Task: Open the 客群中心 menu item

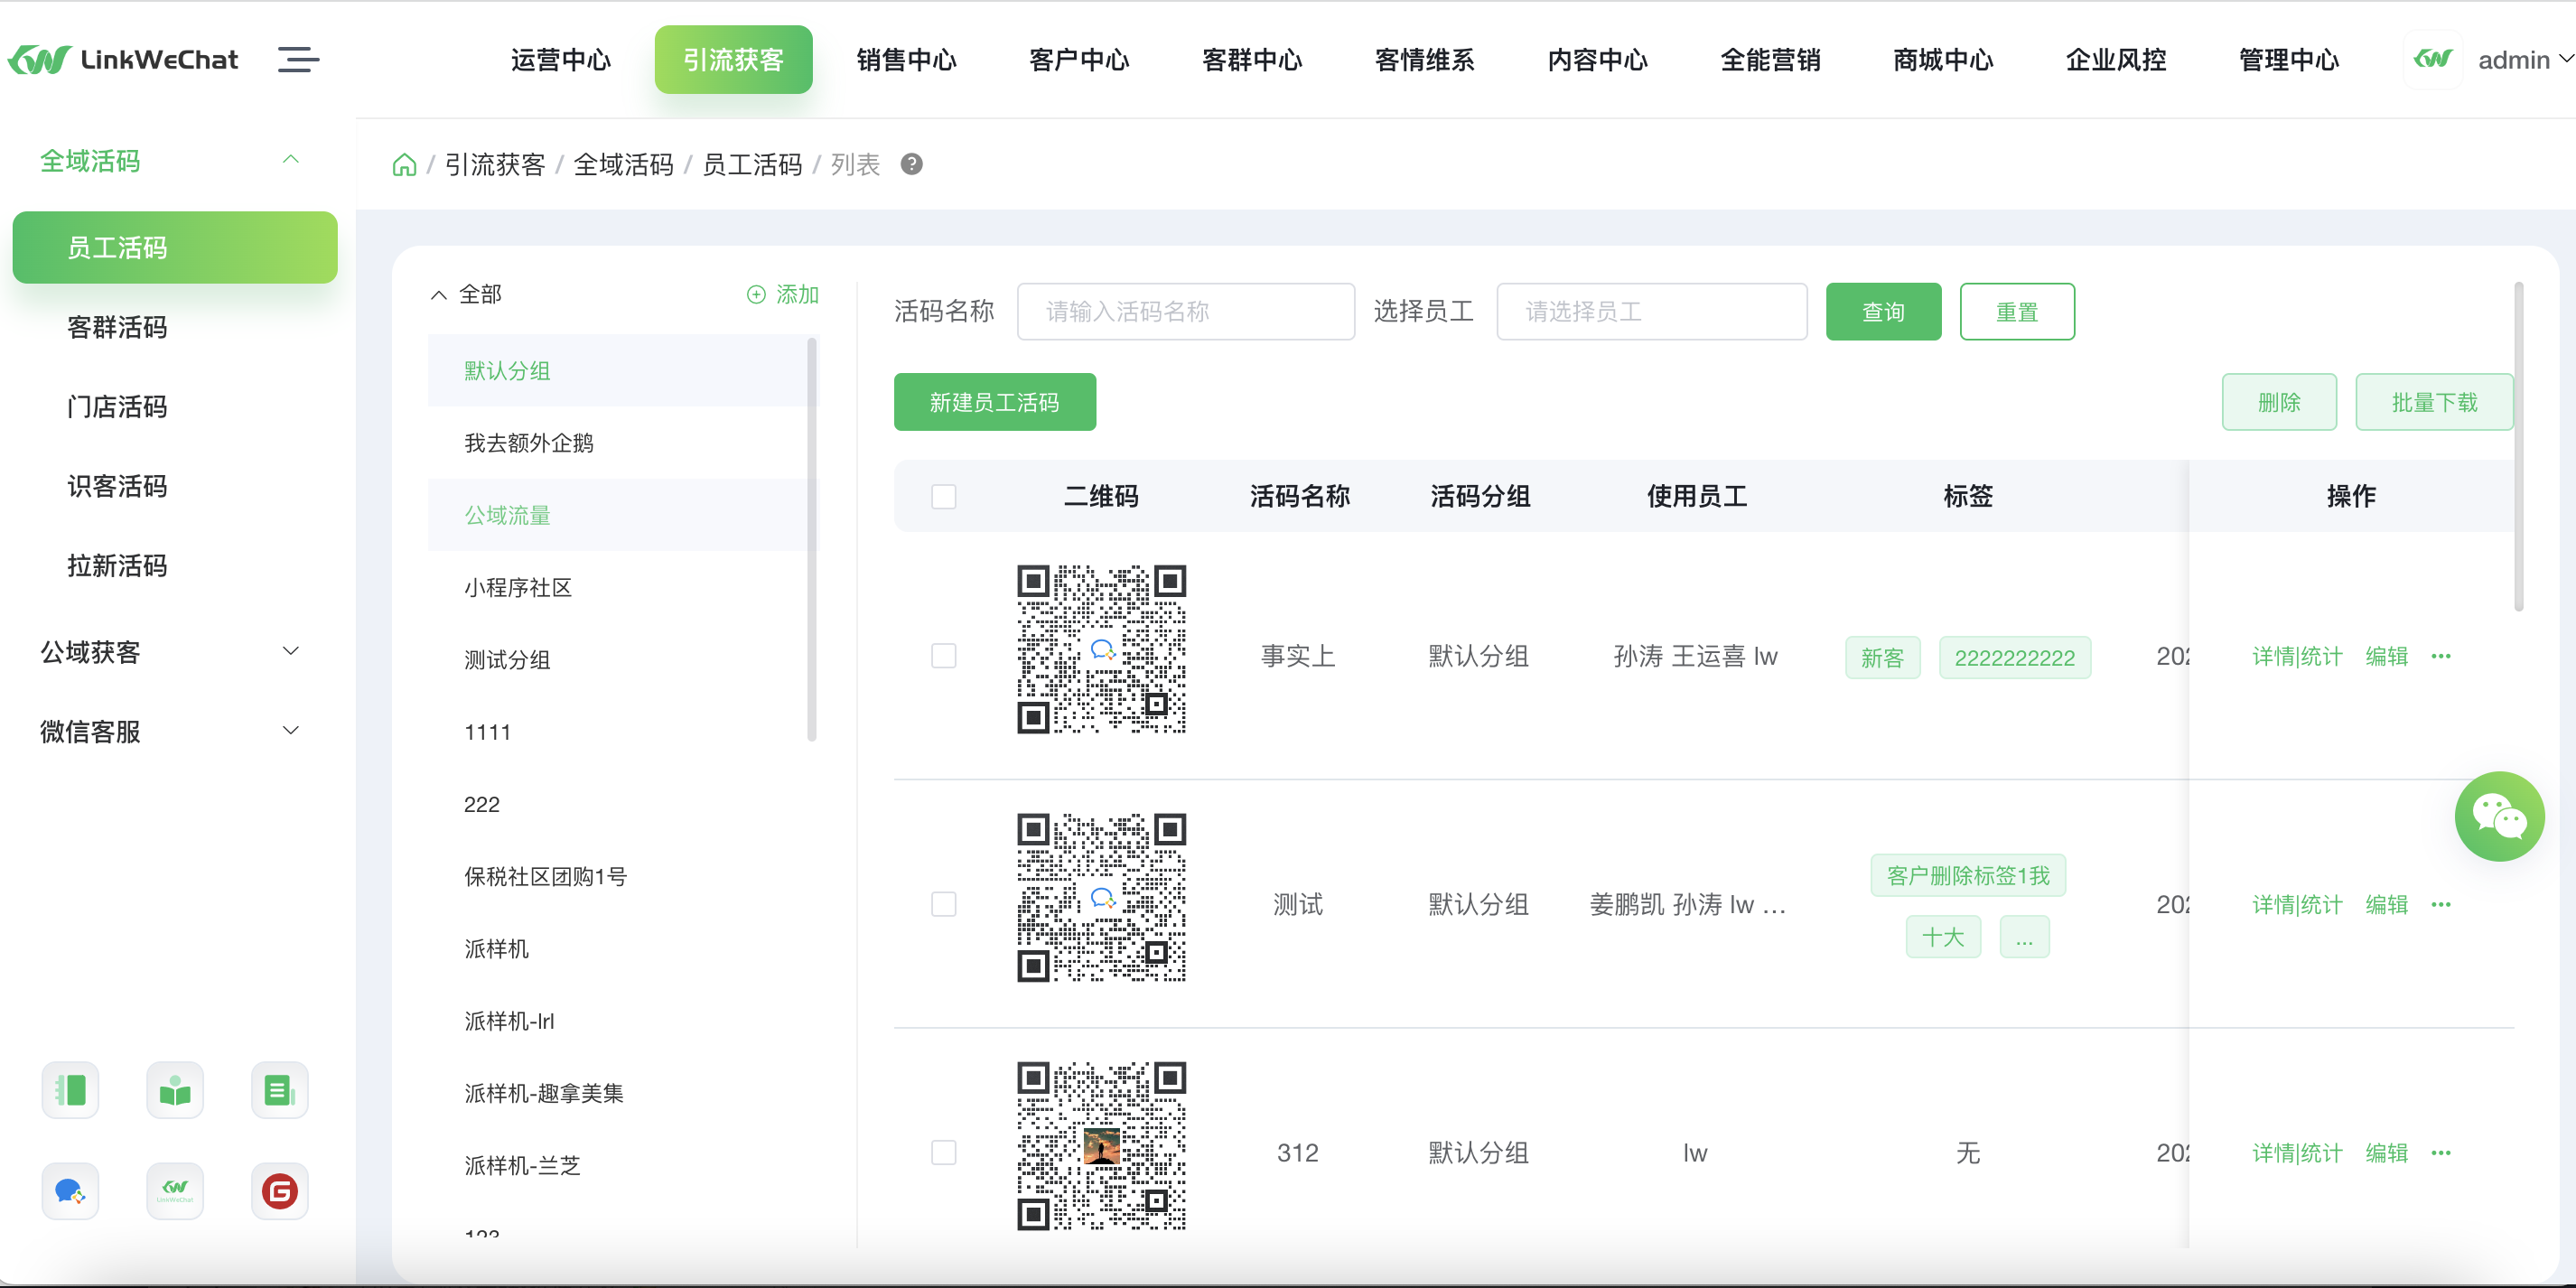Action: coord(1252,60)
